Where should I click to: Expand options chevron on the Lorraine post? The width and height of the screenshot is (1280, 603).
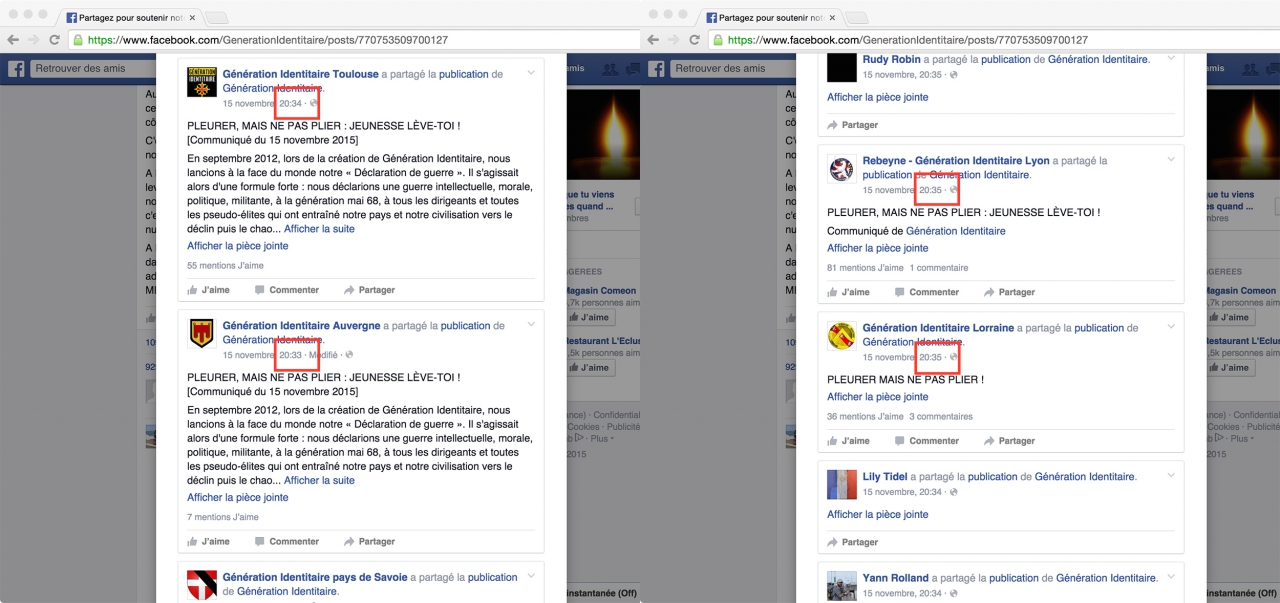[x=1171, y=327]
